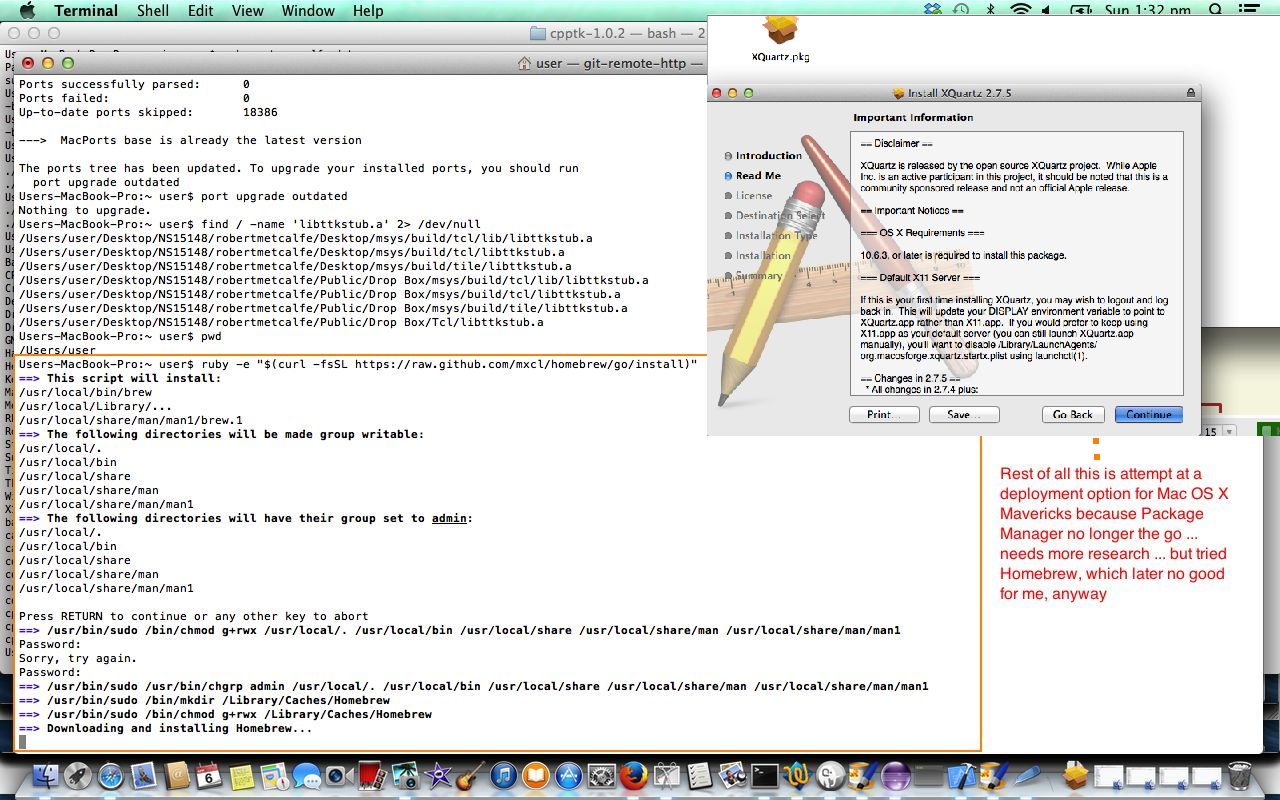
Task: Open Spotlight search
Action: pos(1215,11)
